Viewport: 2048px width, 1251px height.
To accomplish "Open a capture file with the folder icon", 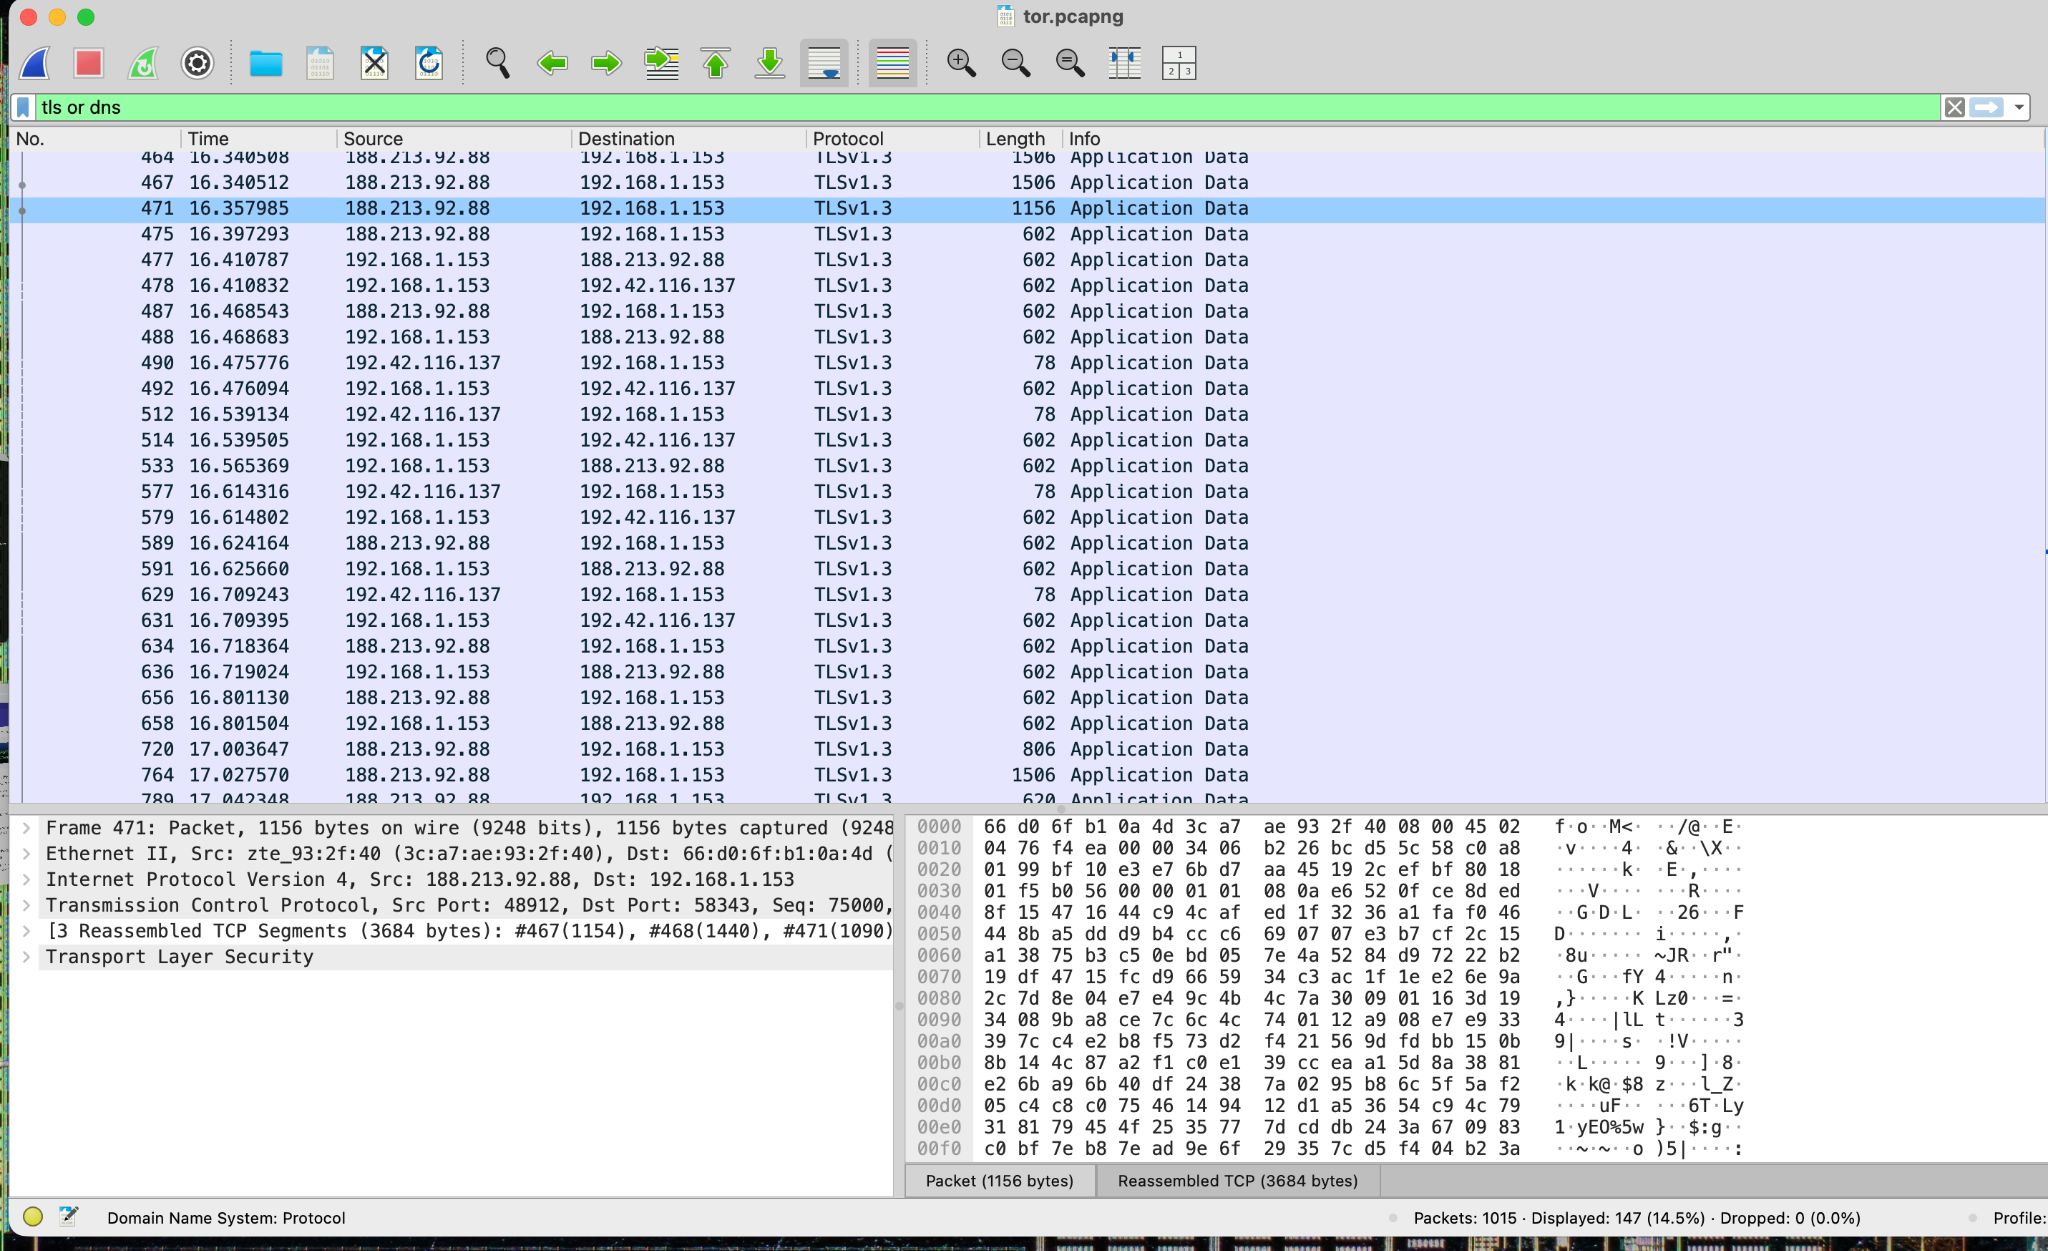I will pyautogui.click(x=265, y=63).
